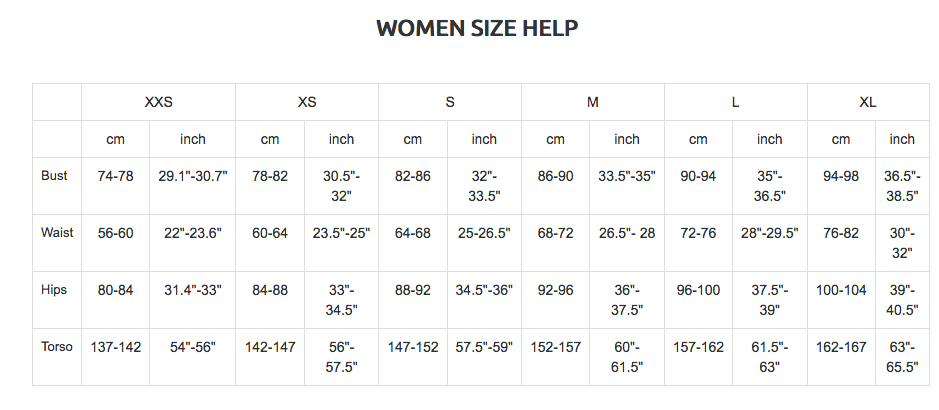
Task: Click the 96-100 hips cm cell
Action: tap(698, 290)
